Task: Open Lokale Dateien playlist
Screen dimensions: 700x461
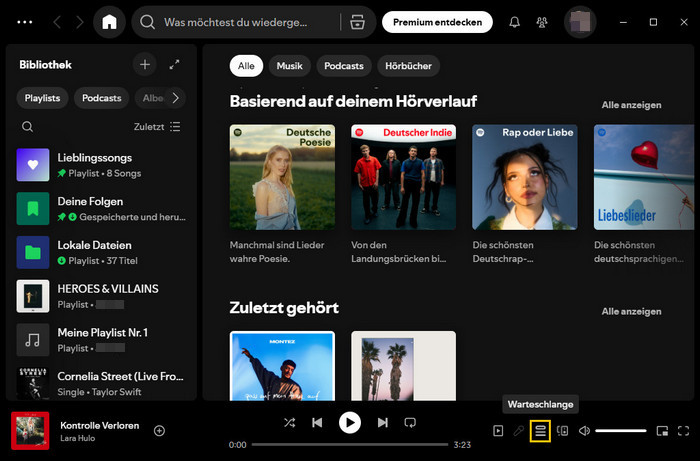Action: [x=101, y=253]
